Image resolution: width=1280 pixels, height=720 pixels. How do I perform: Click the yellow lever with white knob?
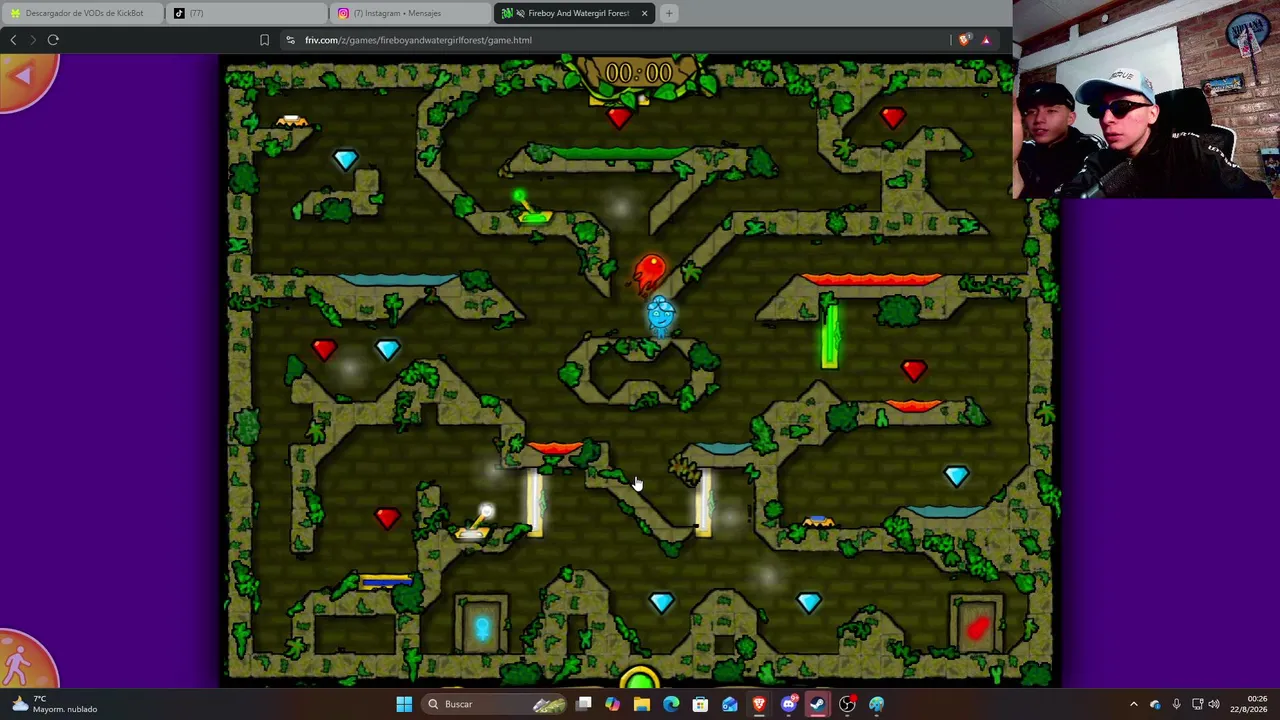pos(476,523)
